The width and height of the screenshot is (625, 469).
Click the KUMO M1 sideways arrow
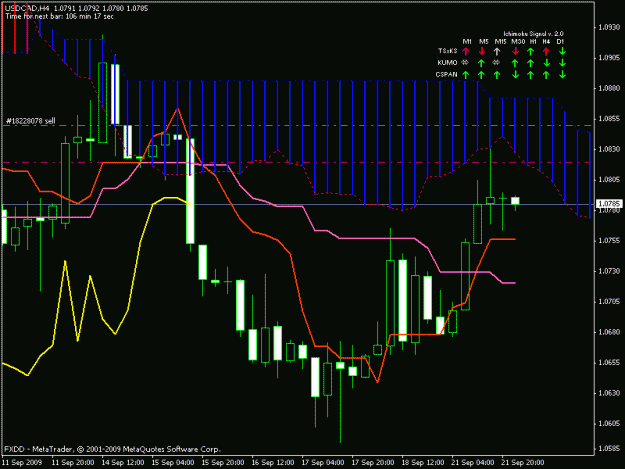[x=465, y=63]
